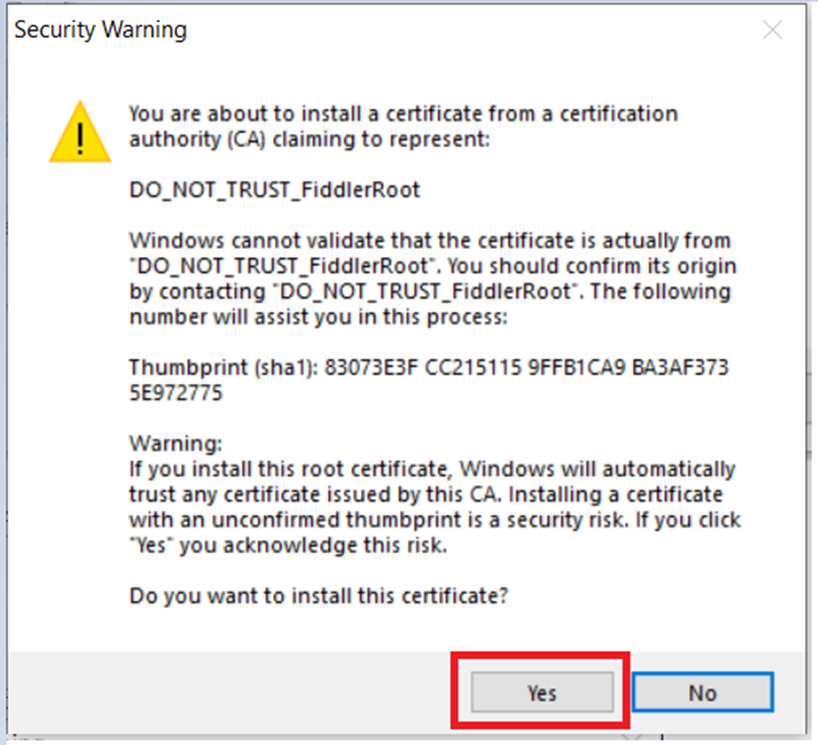Click the "number will assist you in this process" line
The height and width of the screenshot is (745, 818).
click(x=318, y=317)
